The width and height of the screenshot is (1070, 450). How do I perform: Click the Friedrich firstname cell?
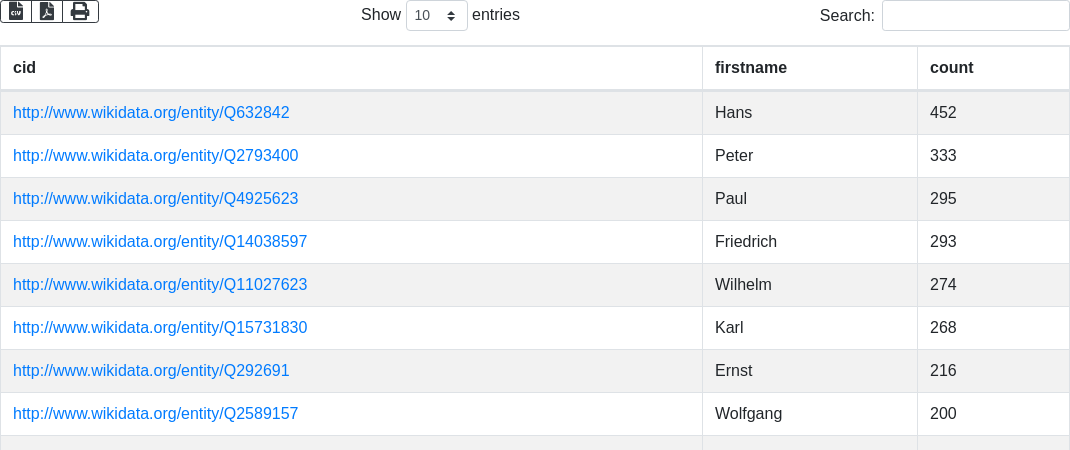tap(745, 242)
